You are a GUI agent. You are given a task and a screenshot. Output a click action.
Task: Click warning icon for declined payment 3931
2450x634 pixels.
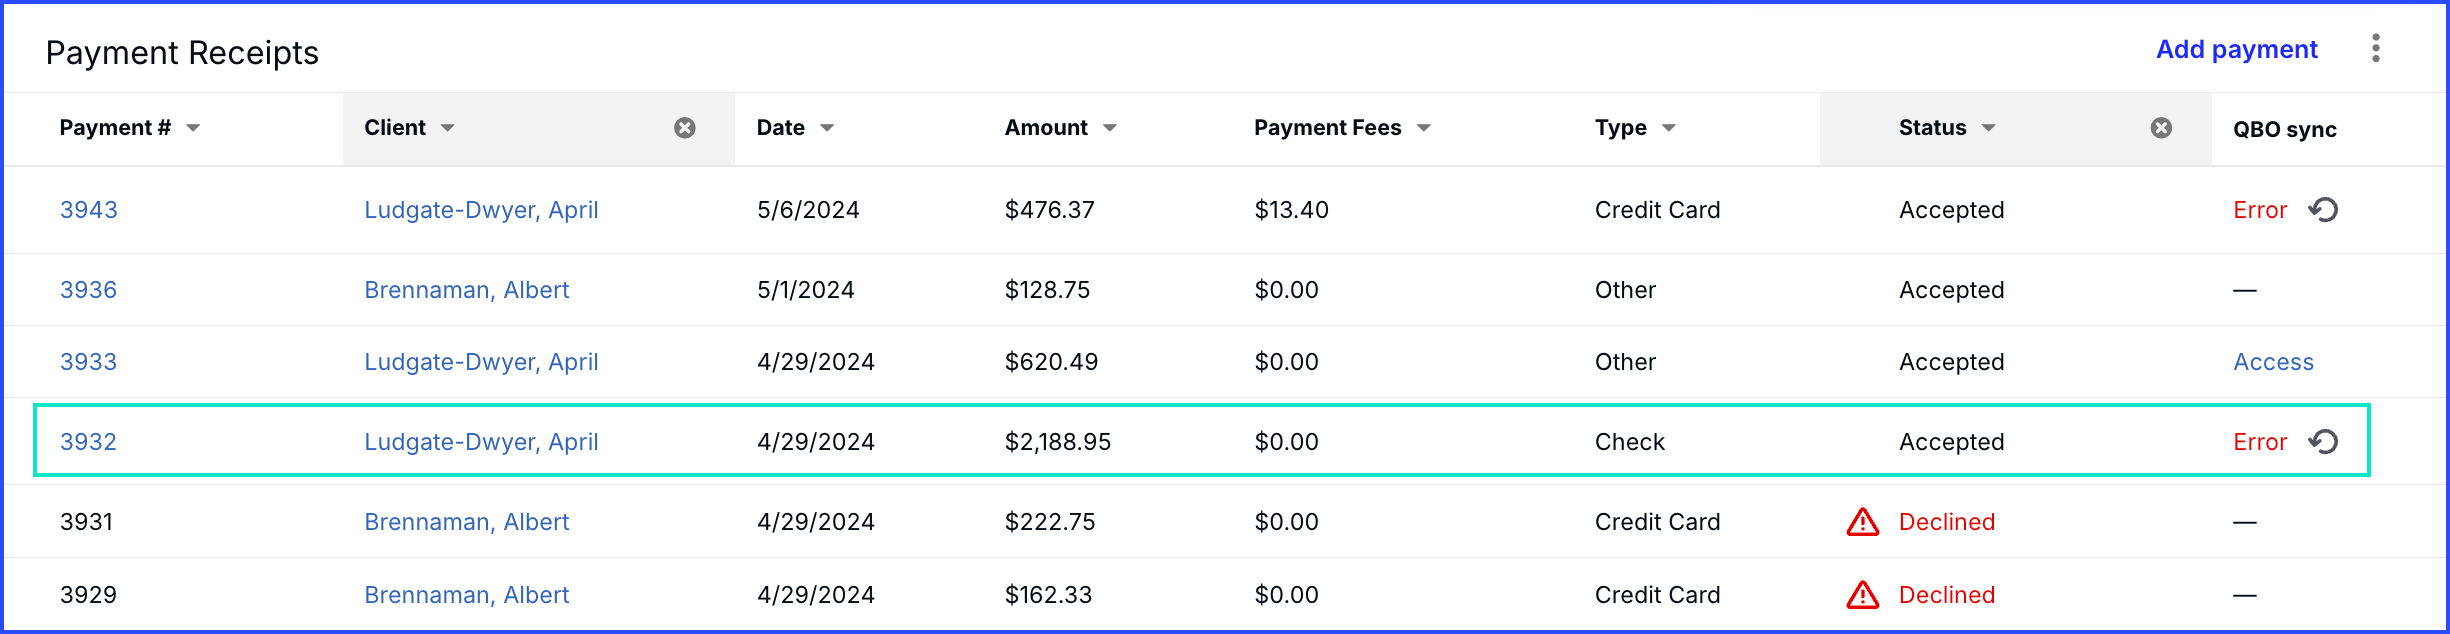[x=1863, y=522]
